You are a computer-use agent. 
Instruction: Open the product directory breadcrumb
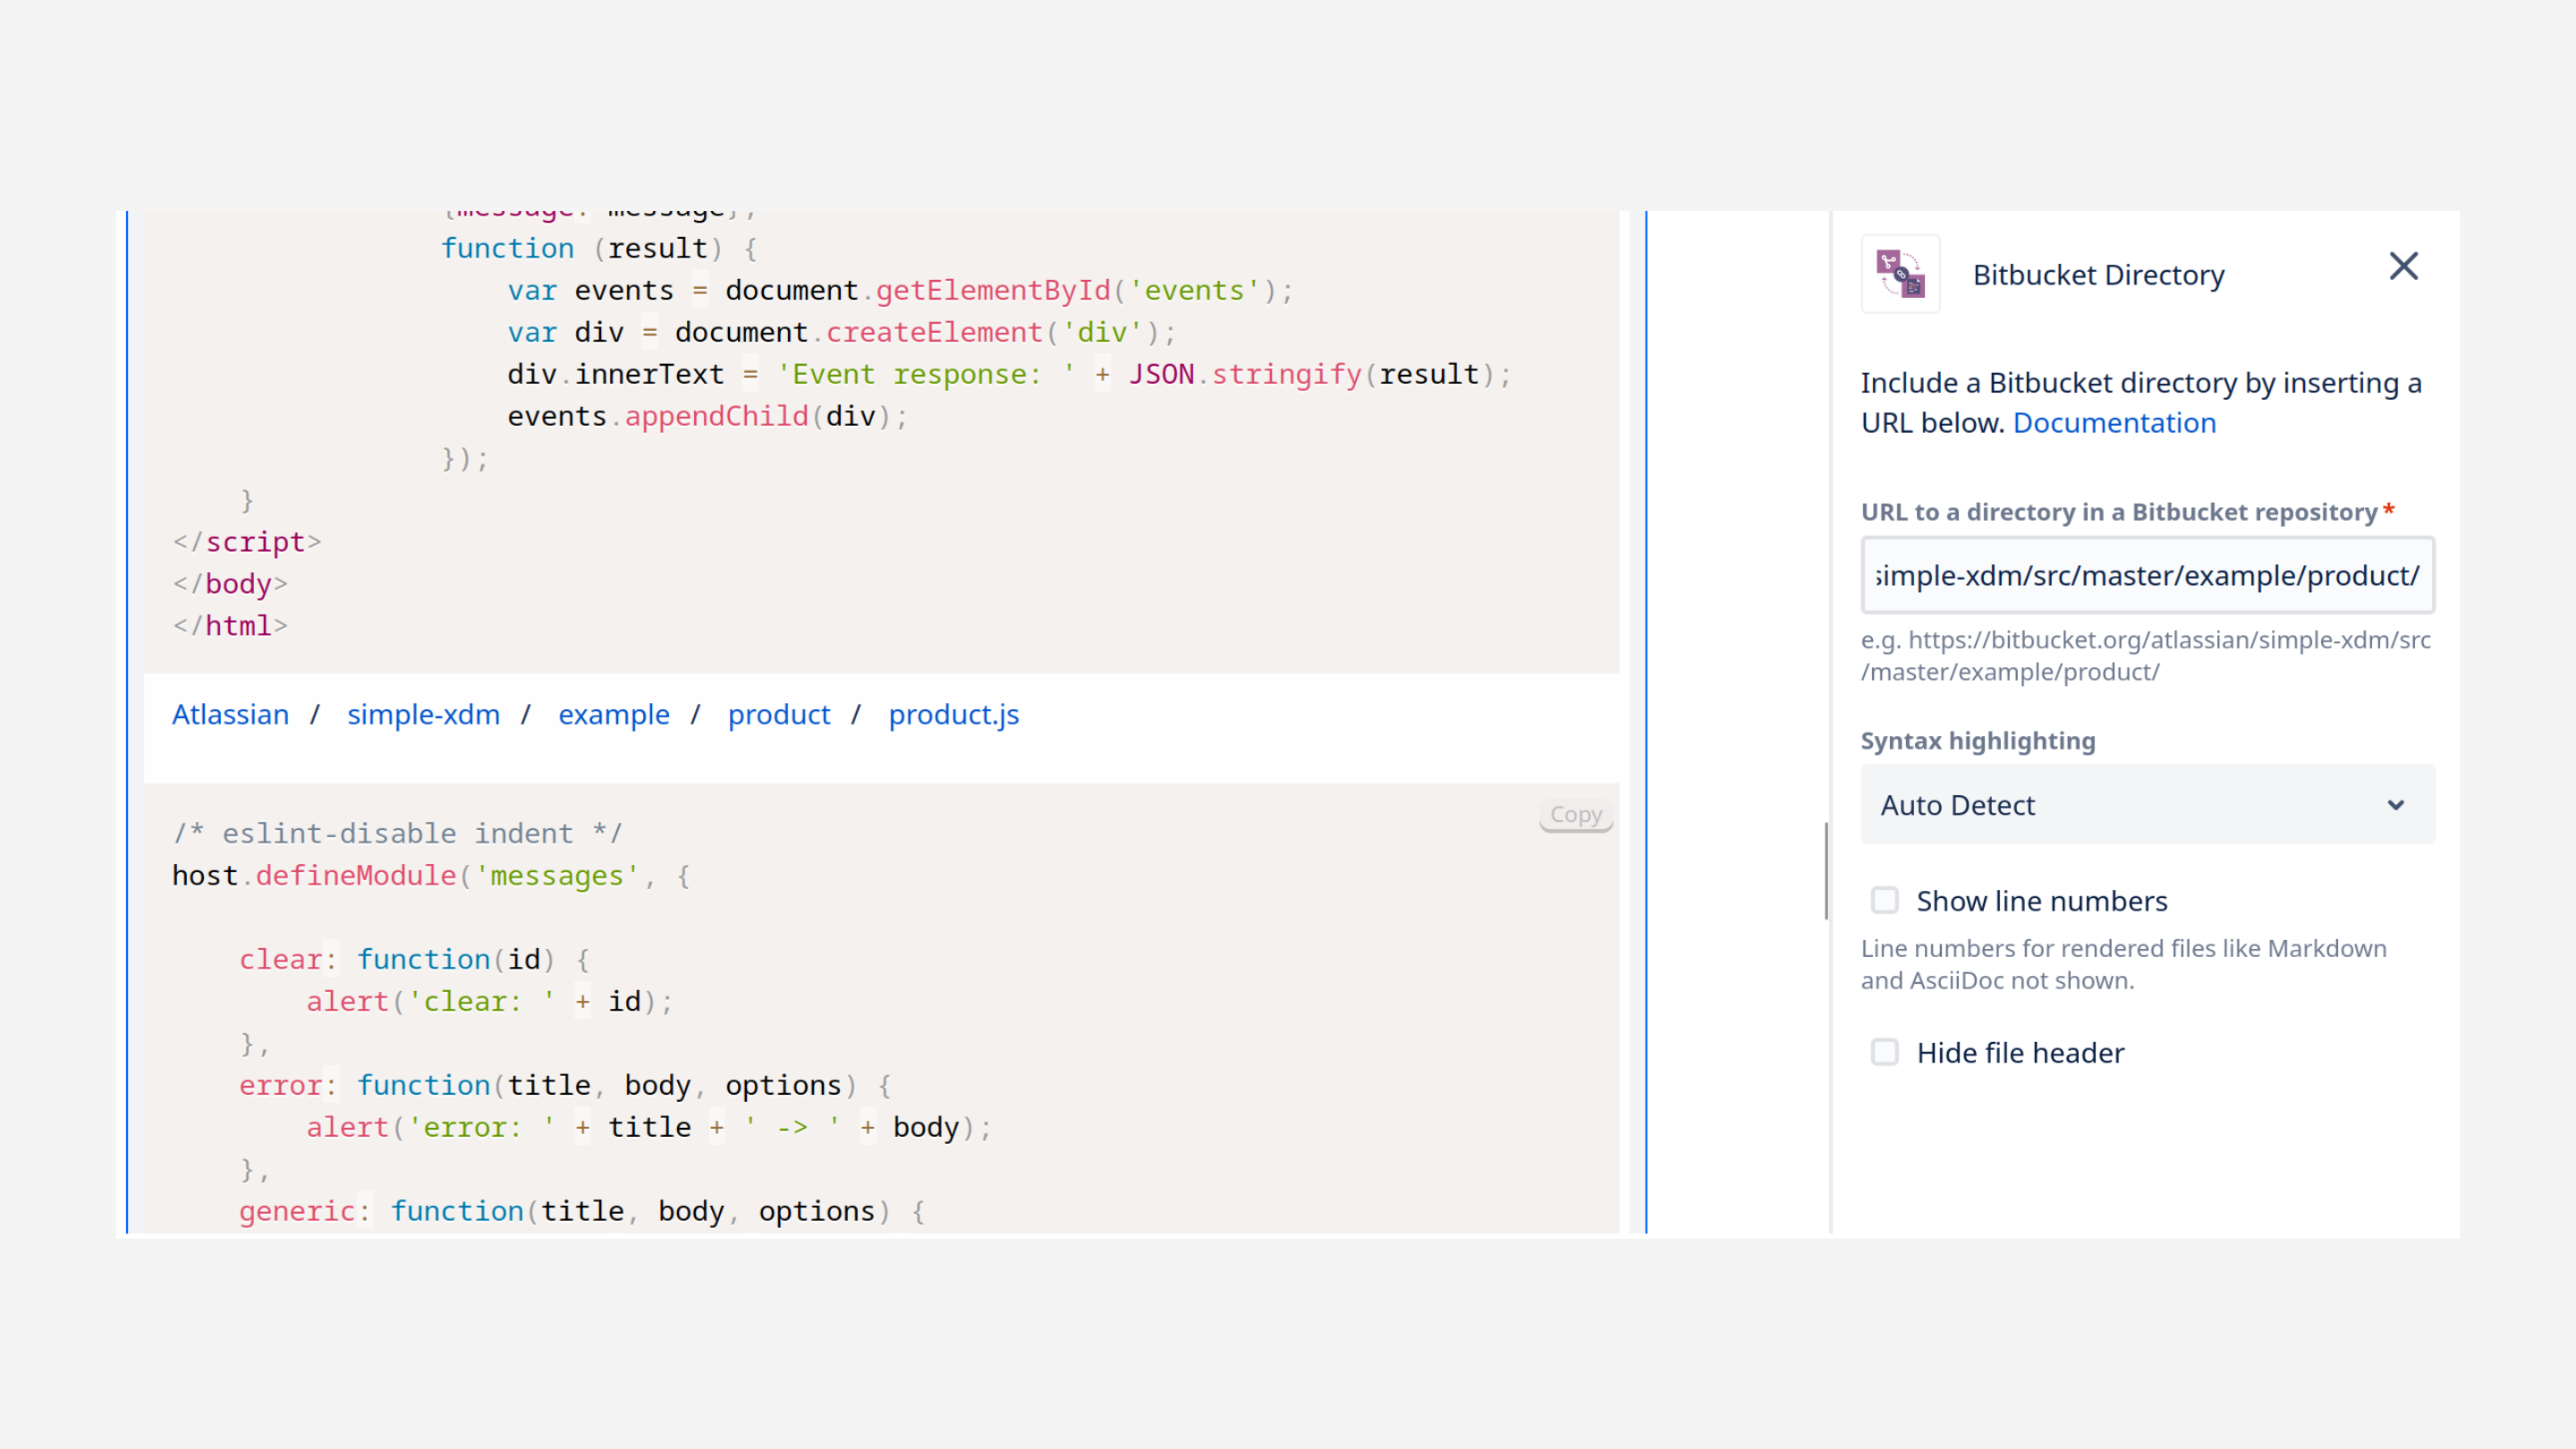click(779, 714)
